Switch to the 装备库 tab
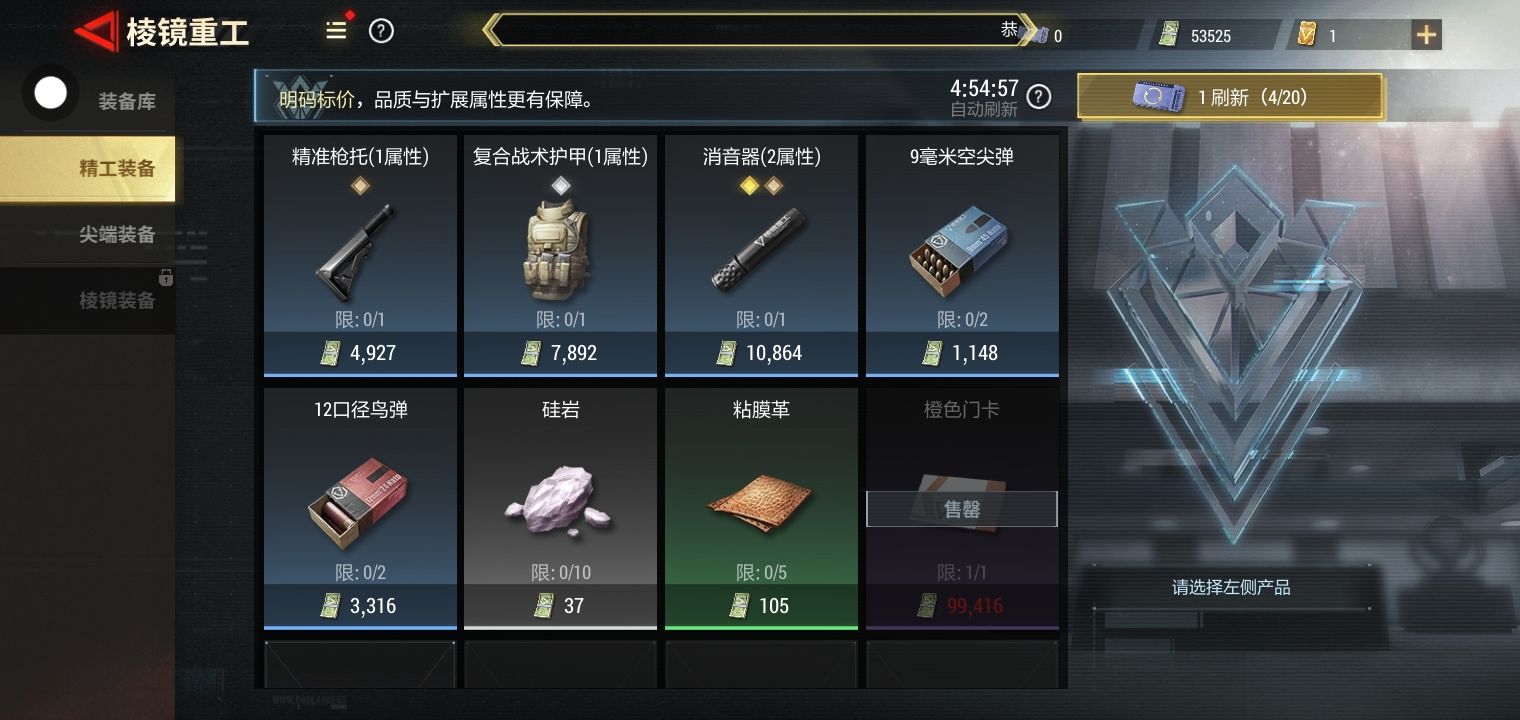This screenshot has height=720, width=1520. [x=126, y=101]
